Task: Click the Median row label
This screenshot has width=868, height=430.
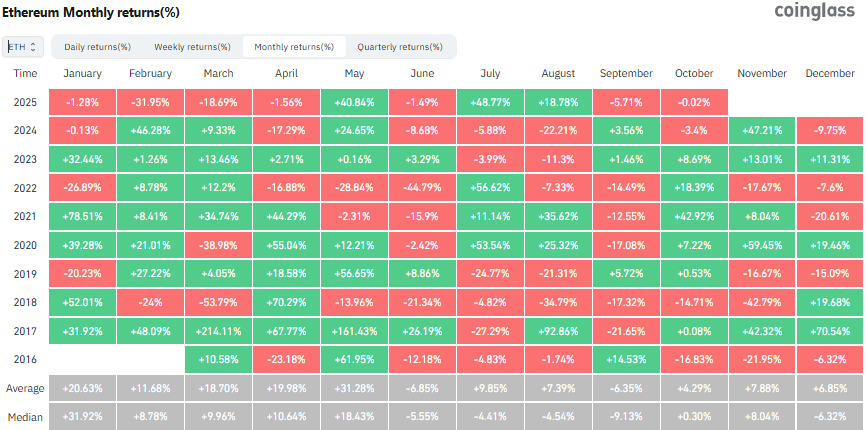Action: click(26, 416)
